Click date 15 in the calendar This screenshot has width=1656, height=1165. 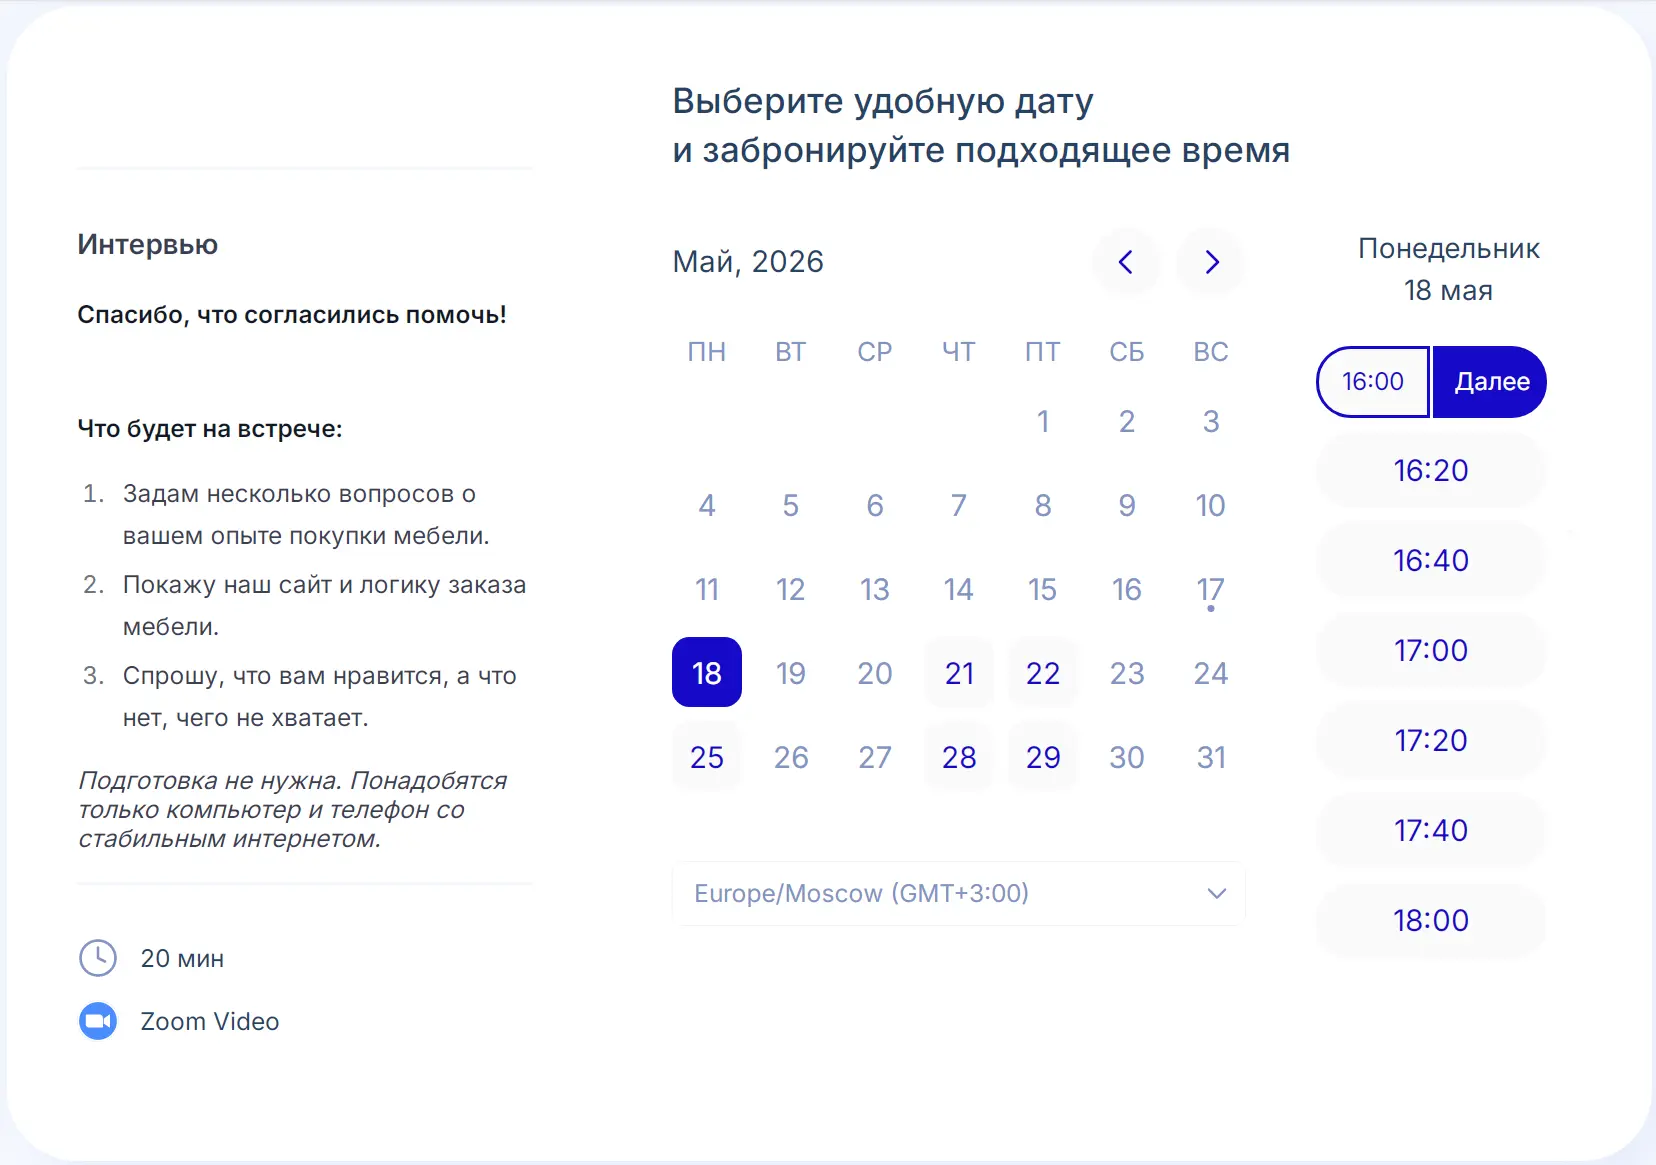coord(1043,589)
